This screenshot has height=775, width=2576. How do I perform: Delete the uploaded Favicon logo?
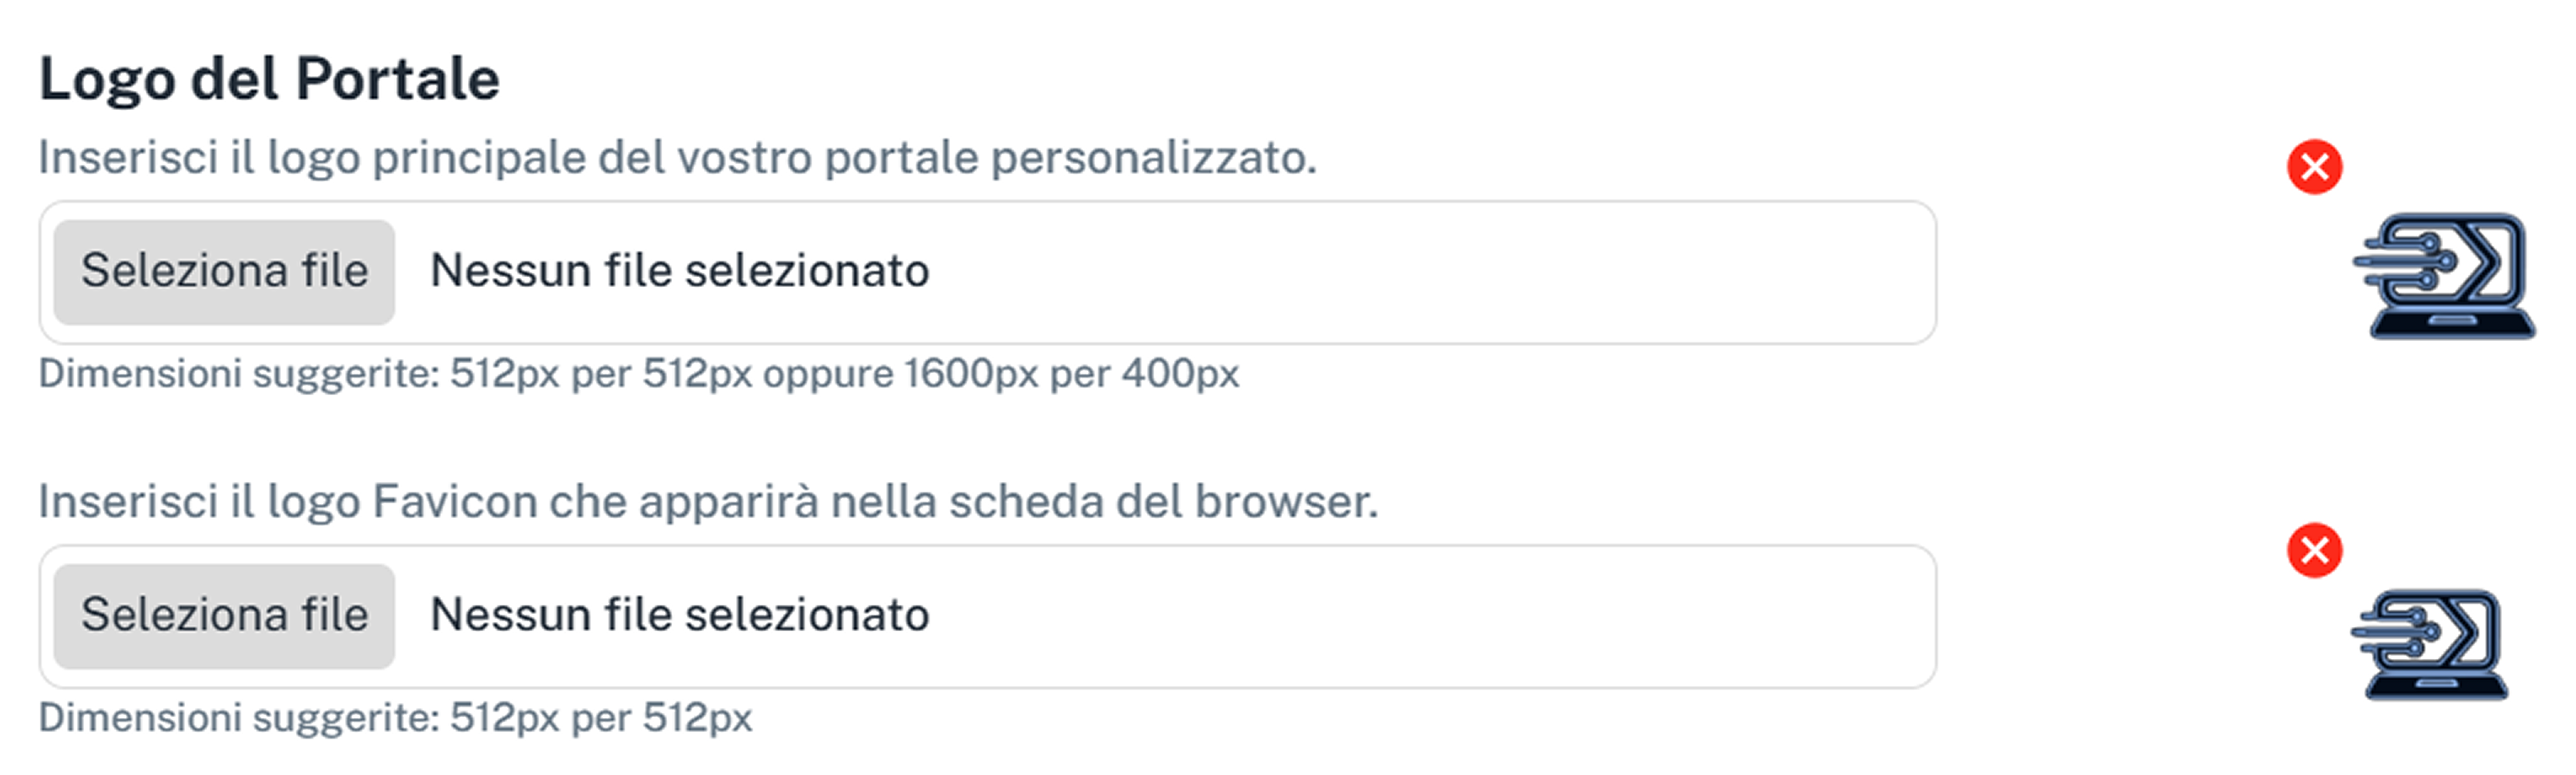[2314, 550]
